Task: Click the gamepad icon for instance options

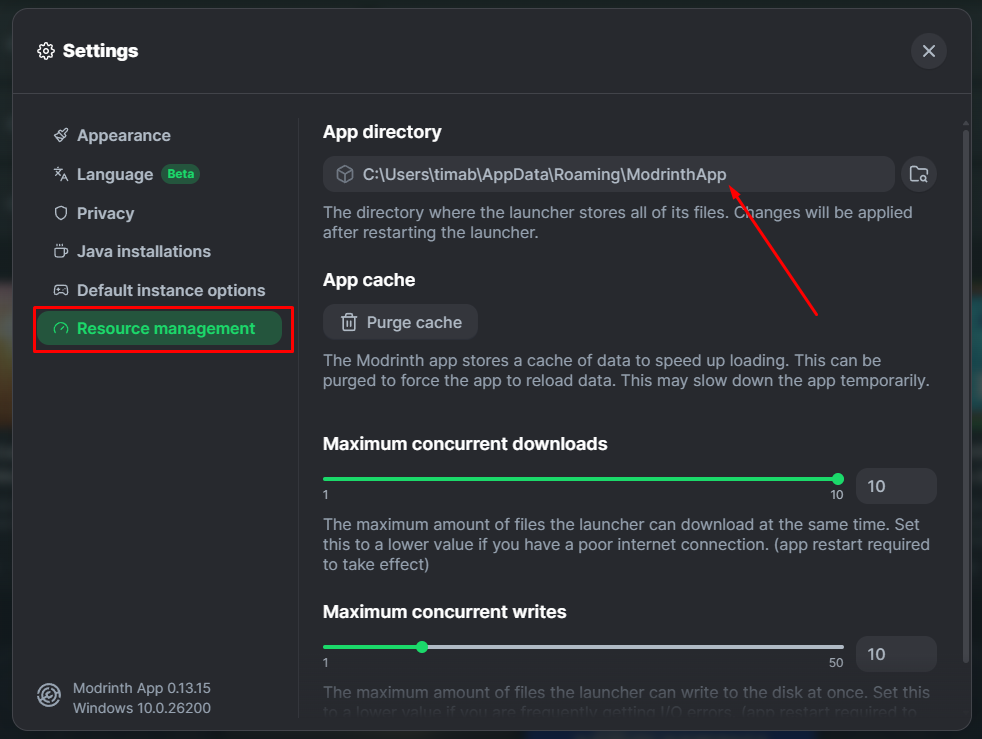Action: point(61,291)
